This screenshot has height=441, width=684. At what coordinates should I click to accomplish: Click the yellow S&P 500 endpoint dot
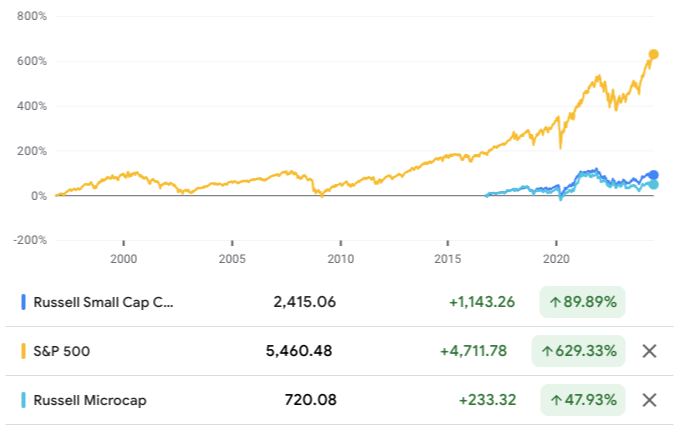(x=654, y=54)
